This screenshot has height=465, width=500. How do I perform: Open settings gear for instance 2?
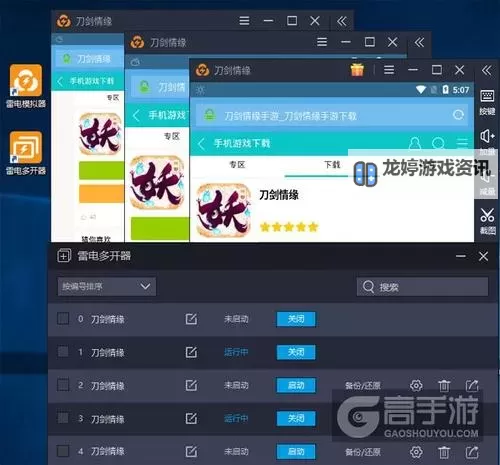point(416,386)
